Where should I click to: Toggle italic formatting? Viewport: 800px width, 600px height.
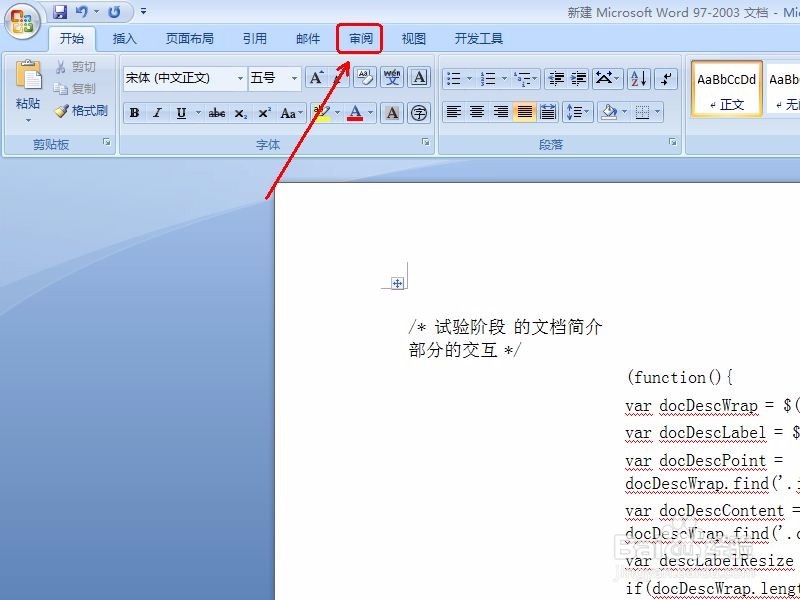click(x=157, y=113)
